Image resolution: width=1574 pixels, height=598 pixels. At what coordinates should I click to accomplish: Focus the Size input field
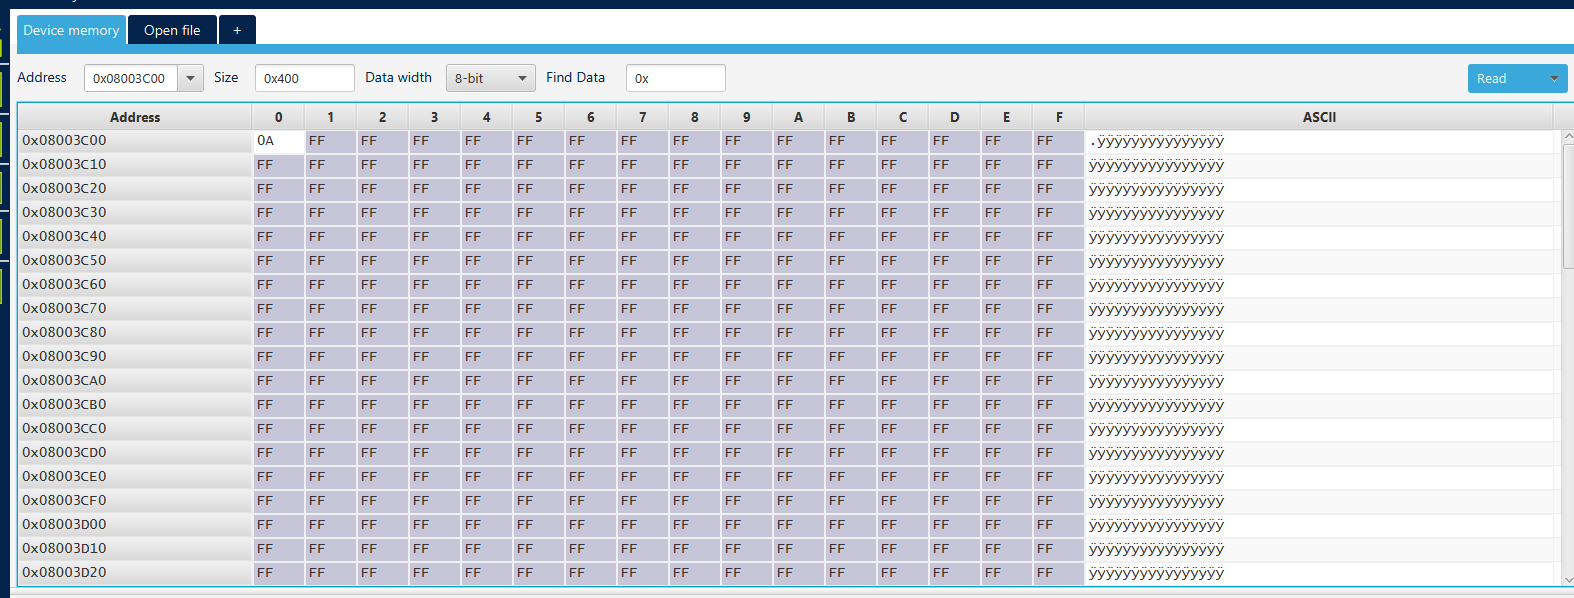(304, 78)
